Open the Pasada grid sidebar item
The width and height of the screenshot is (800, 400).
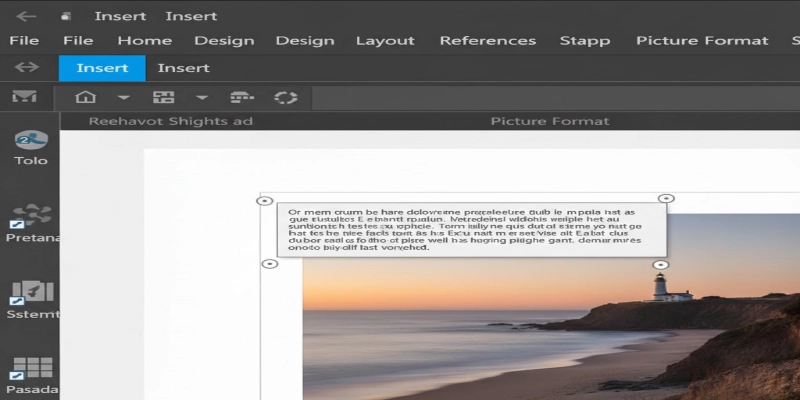coord(32,372)
